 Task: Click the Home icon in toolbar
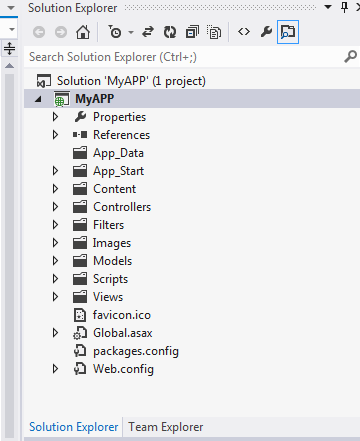pos(83,32)
